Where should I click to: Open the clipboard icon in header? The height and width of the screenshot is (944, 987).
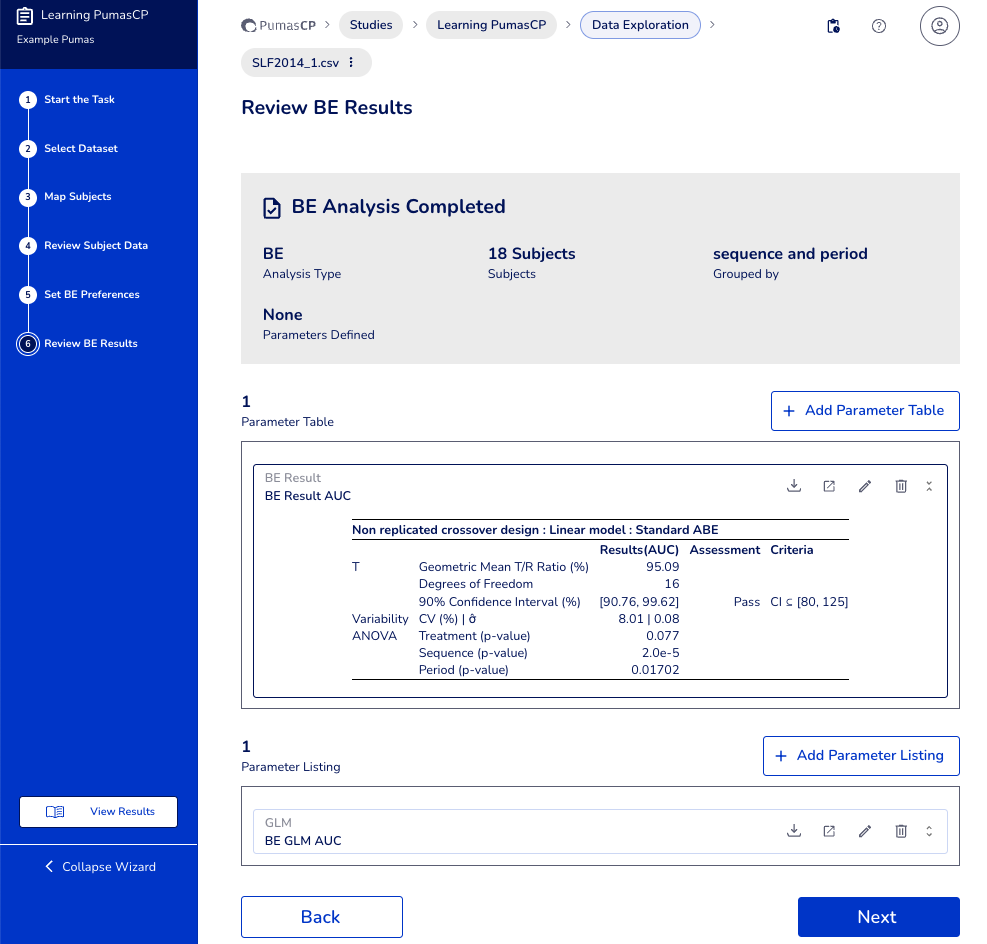point(833,26)
